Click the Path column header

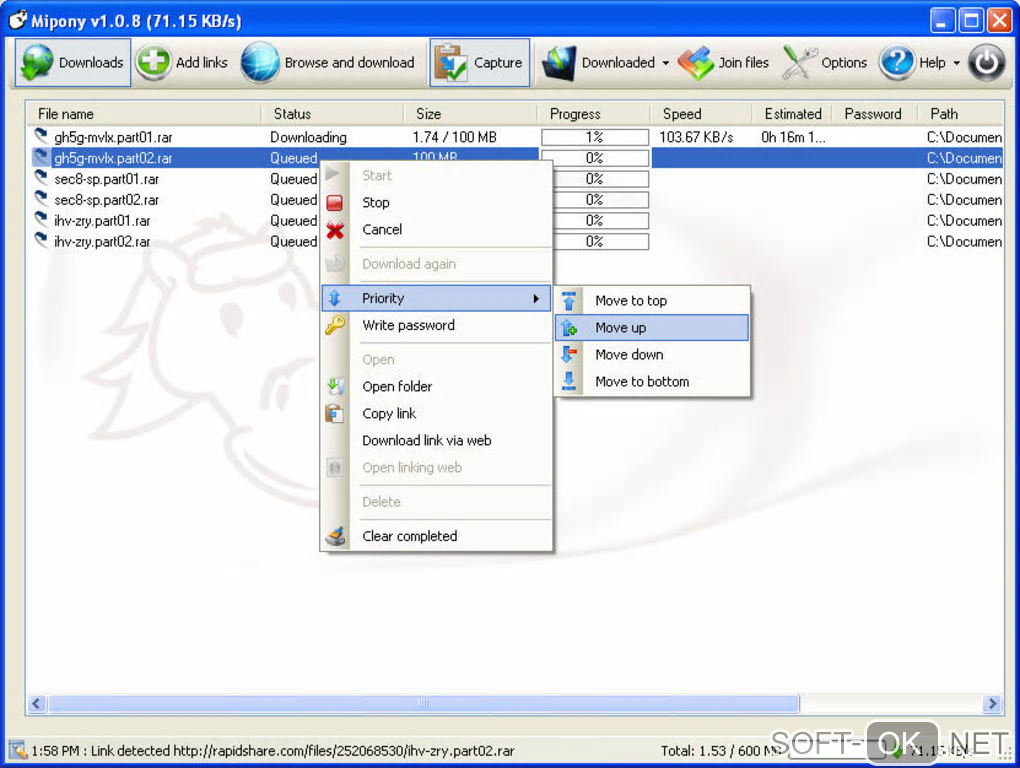tap(960, 114)
